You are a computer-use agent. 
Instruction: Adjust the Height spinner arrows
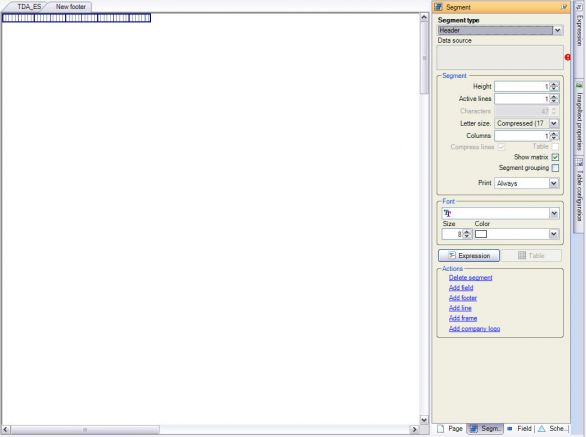tap(554, 86)
